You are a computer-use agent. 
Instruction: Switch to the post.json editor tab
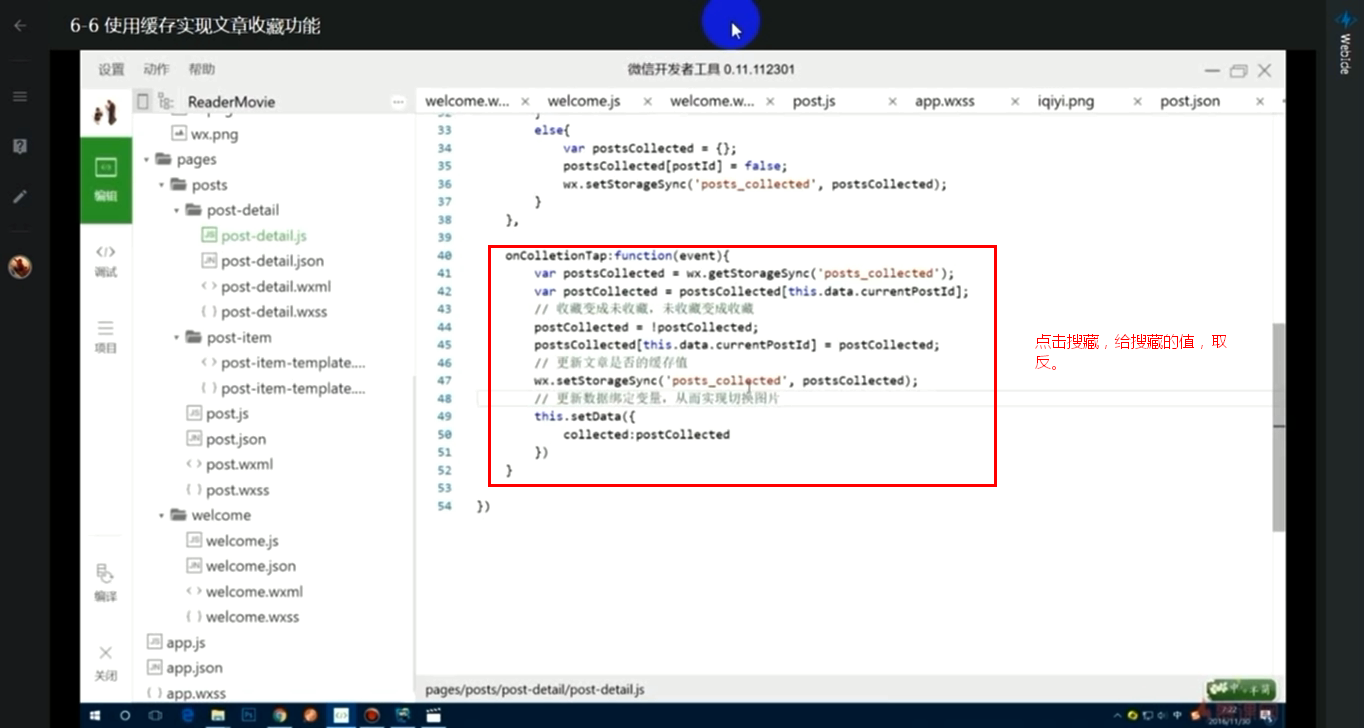click(1190, 102)
